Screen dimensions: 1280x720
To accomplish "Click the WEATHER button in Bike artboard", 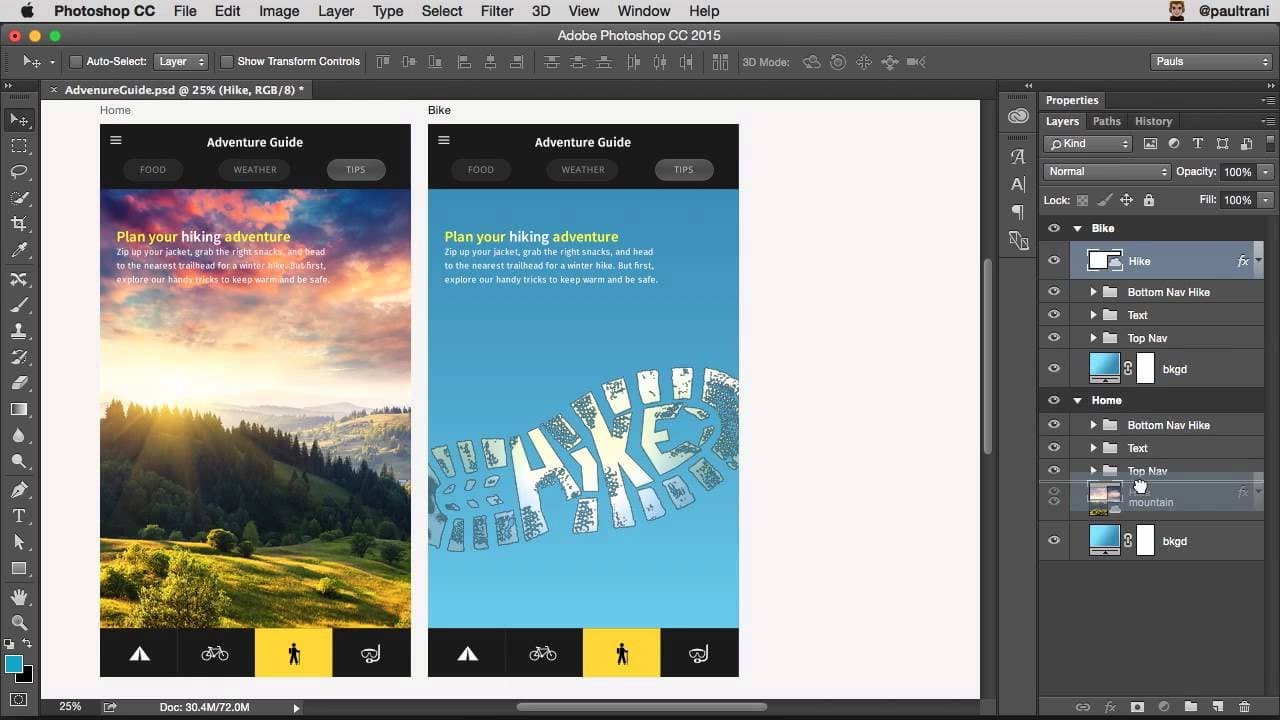I will [x=583, y=170].
